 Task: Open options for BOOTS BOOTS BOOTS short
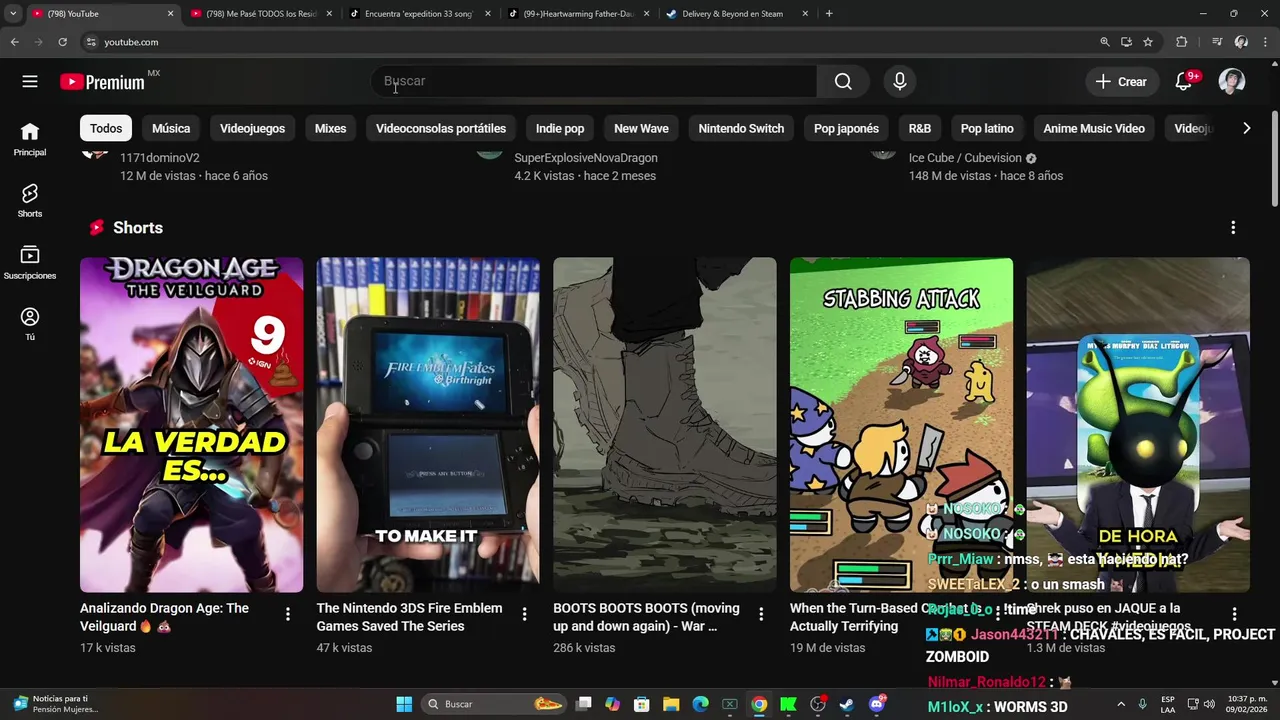tap(761, 614)
